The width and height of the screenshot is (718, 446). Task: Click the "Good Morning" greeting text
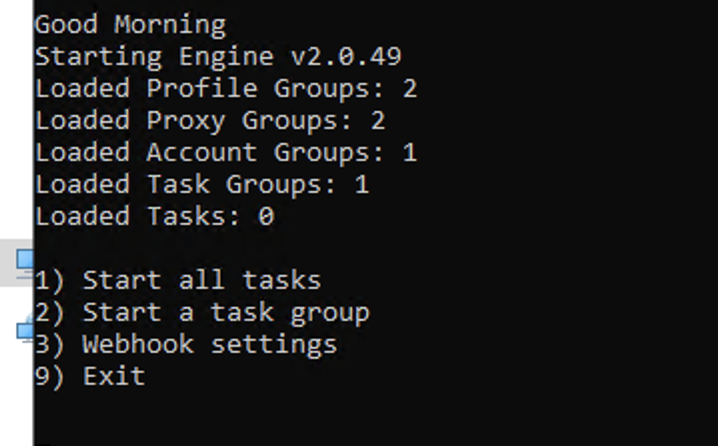[130, 24]
